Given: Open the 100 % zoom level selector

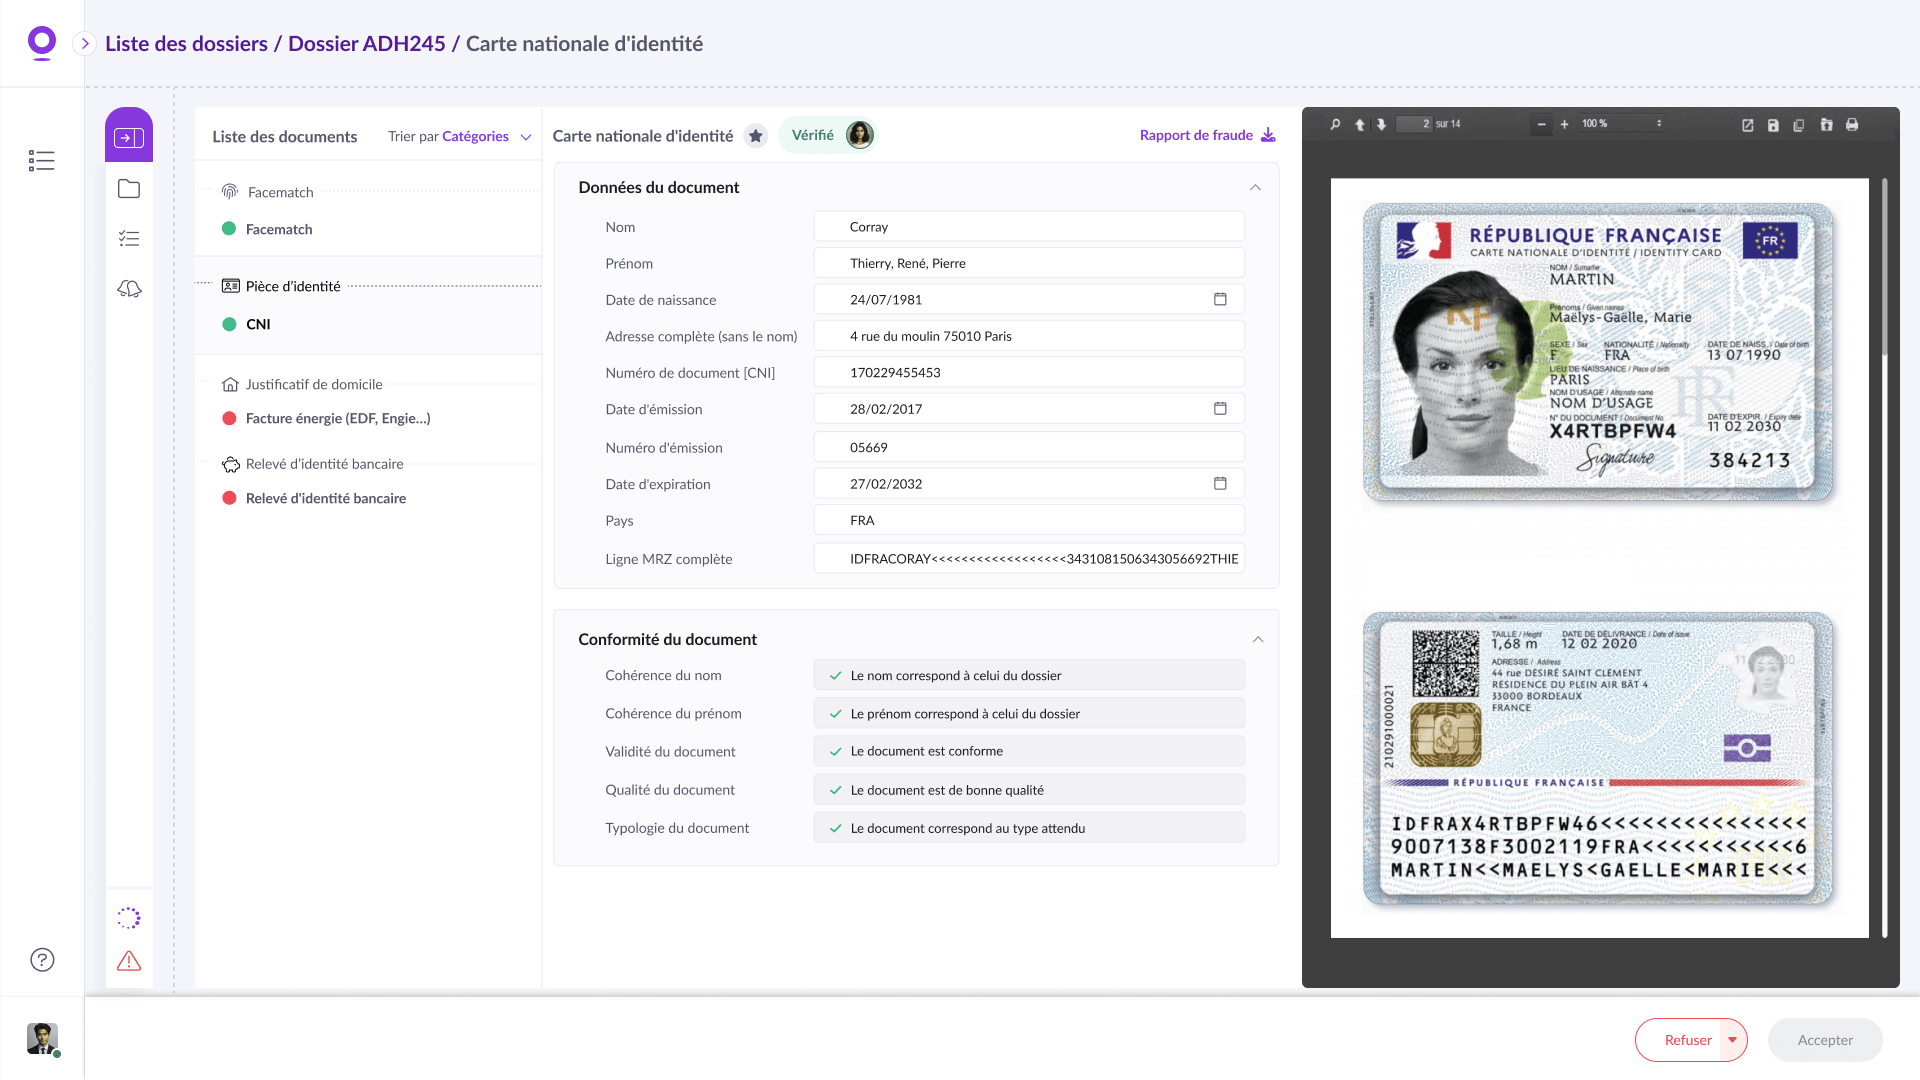Looking at the screenshot, I should tap(1621, 124).
